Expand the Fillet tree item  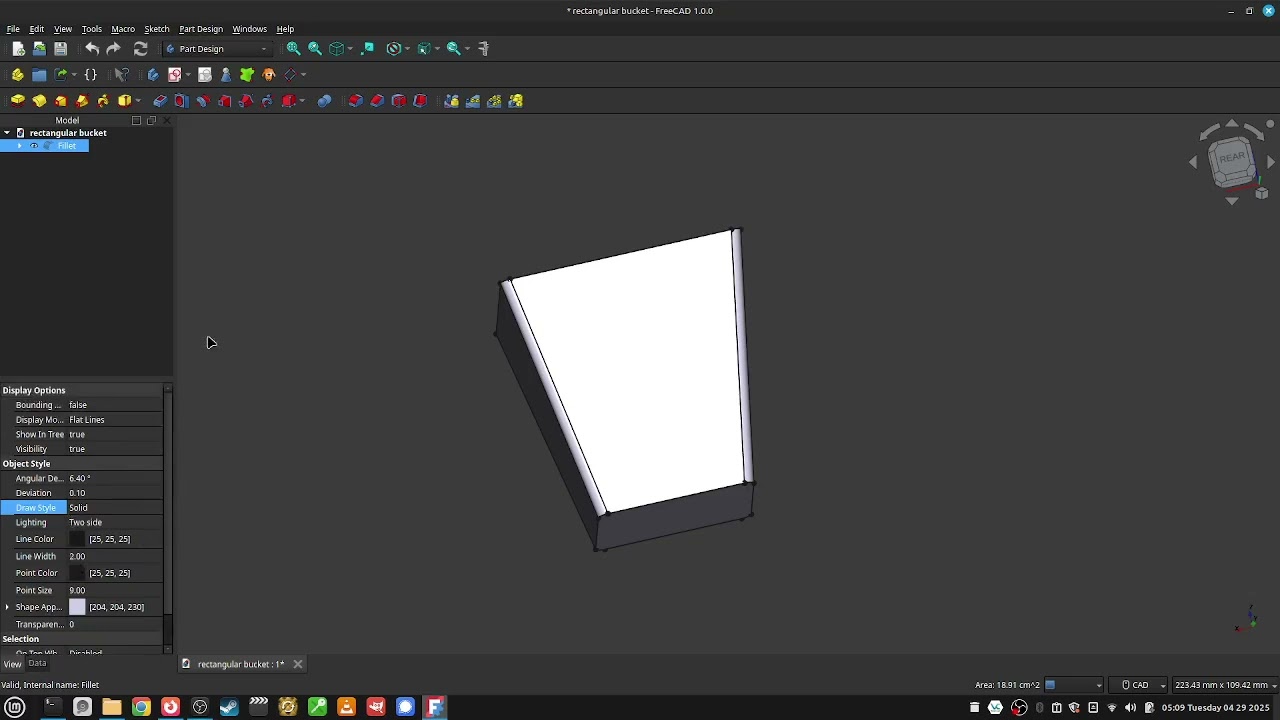click(x=19, y=146)
